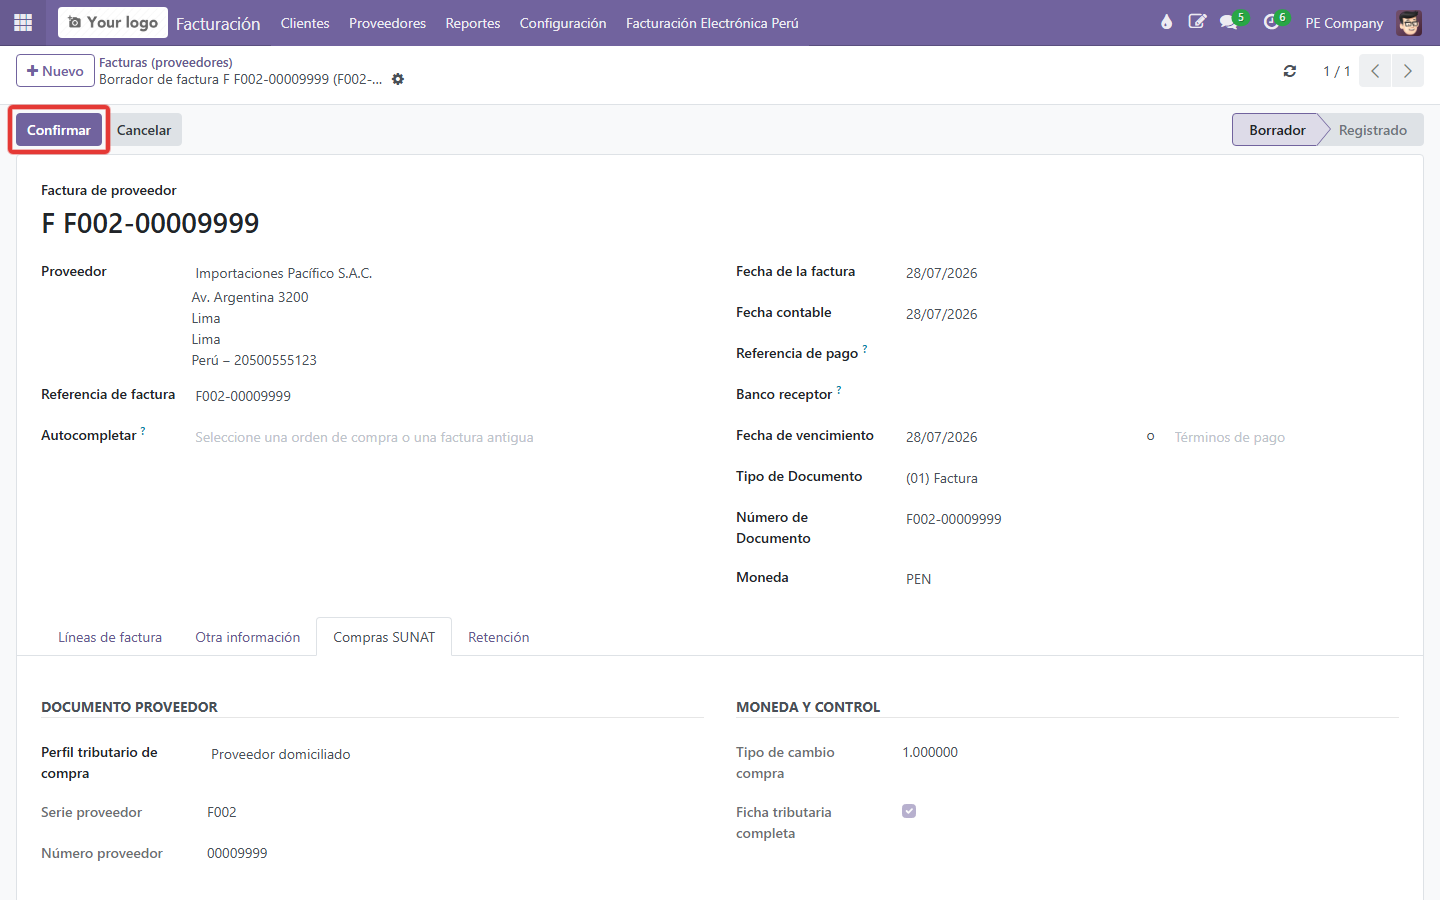
Task: Open the Fecha de la factura date picker
Action: pyautogui.click(x=1150, y=273)
